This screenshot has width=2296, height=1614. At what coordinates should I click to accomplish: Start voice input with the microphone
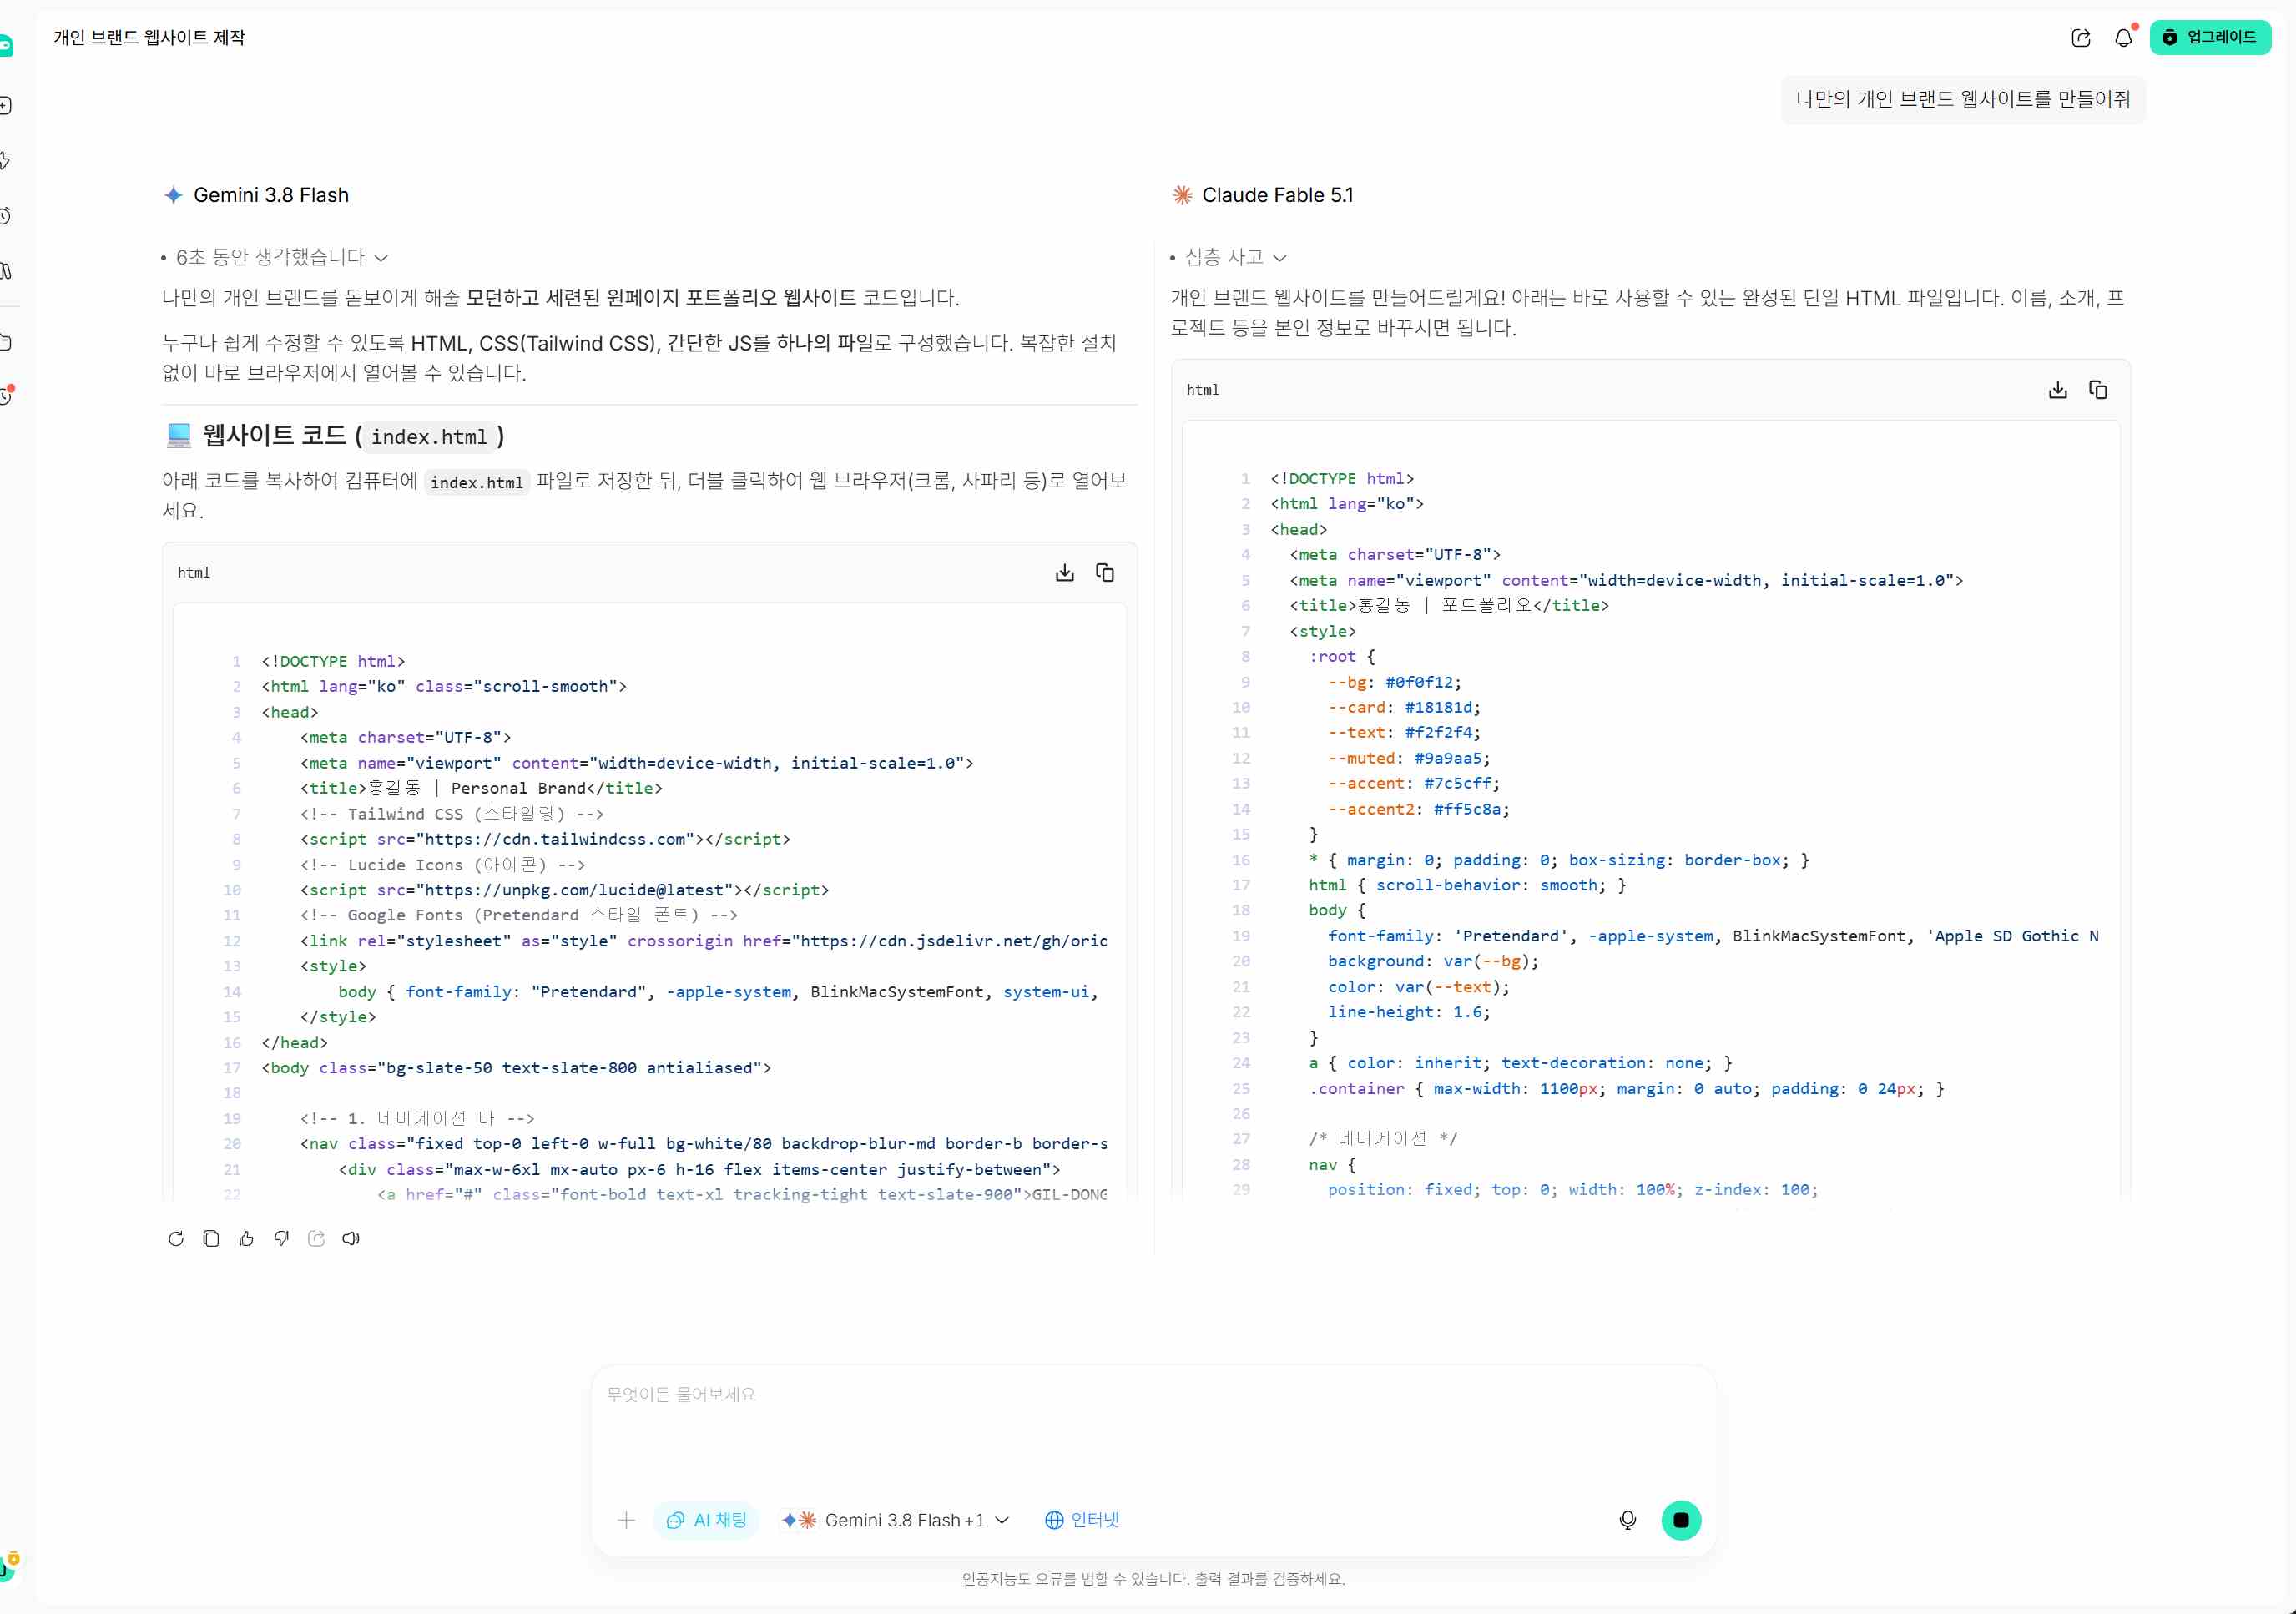1628,1520
